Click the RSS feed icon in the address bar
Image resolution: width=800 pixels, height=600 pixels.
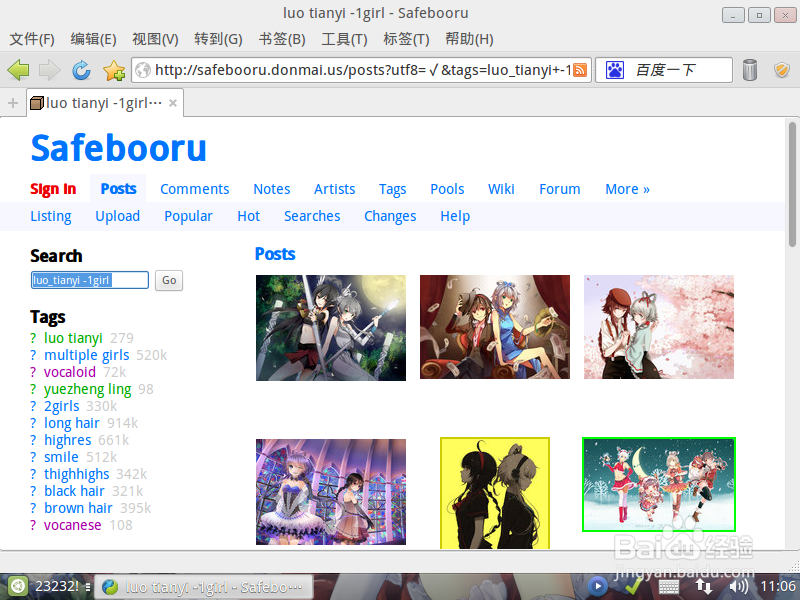click(x=580, y=70)
